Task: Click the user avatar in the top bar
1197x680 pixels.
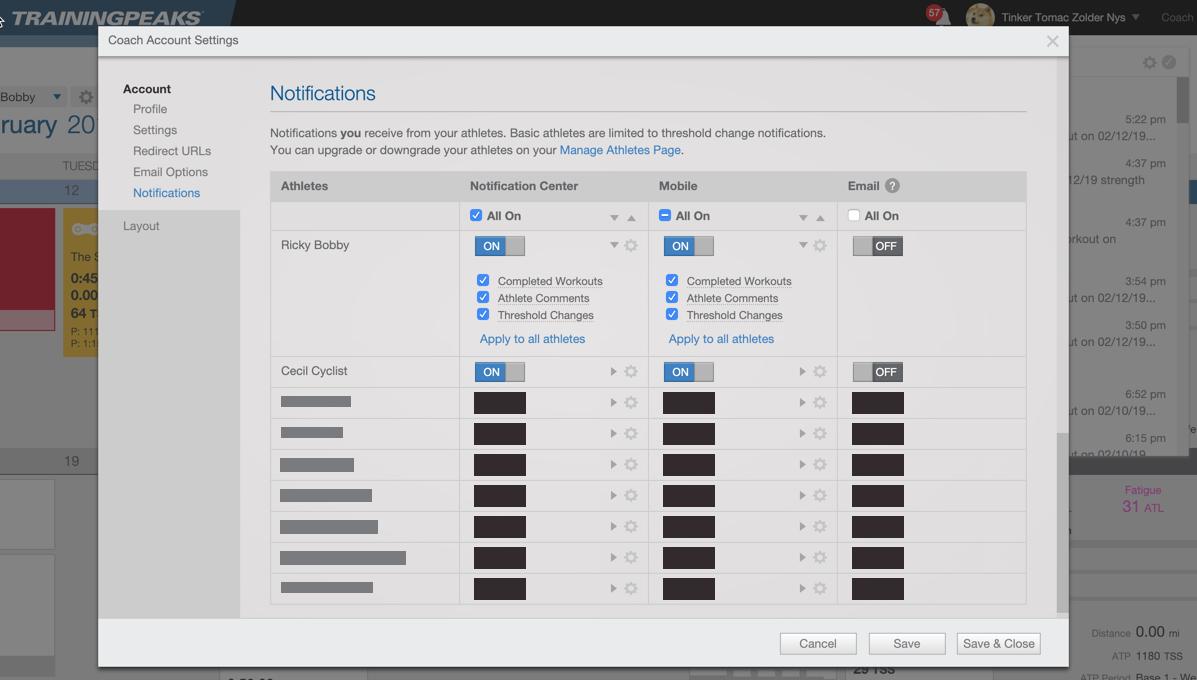Action: pyautogui.click(x=979, y=17)
